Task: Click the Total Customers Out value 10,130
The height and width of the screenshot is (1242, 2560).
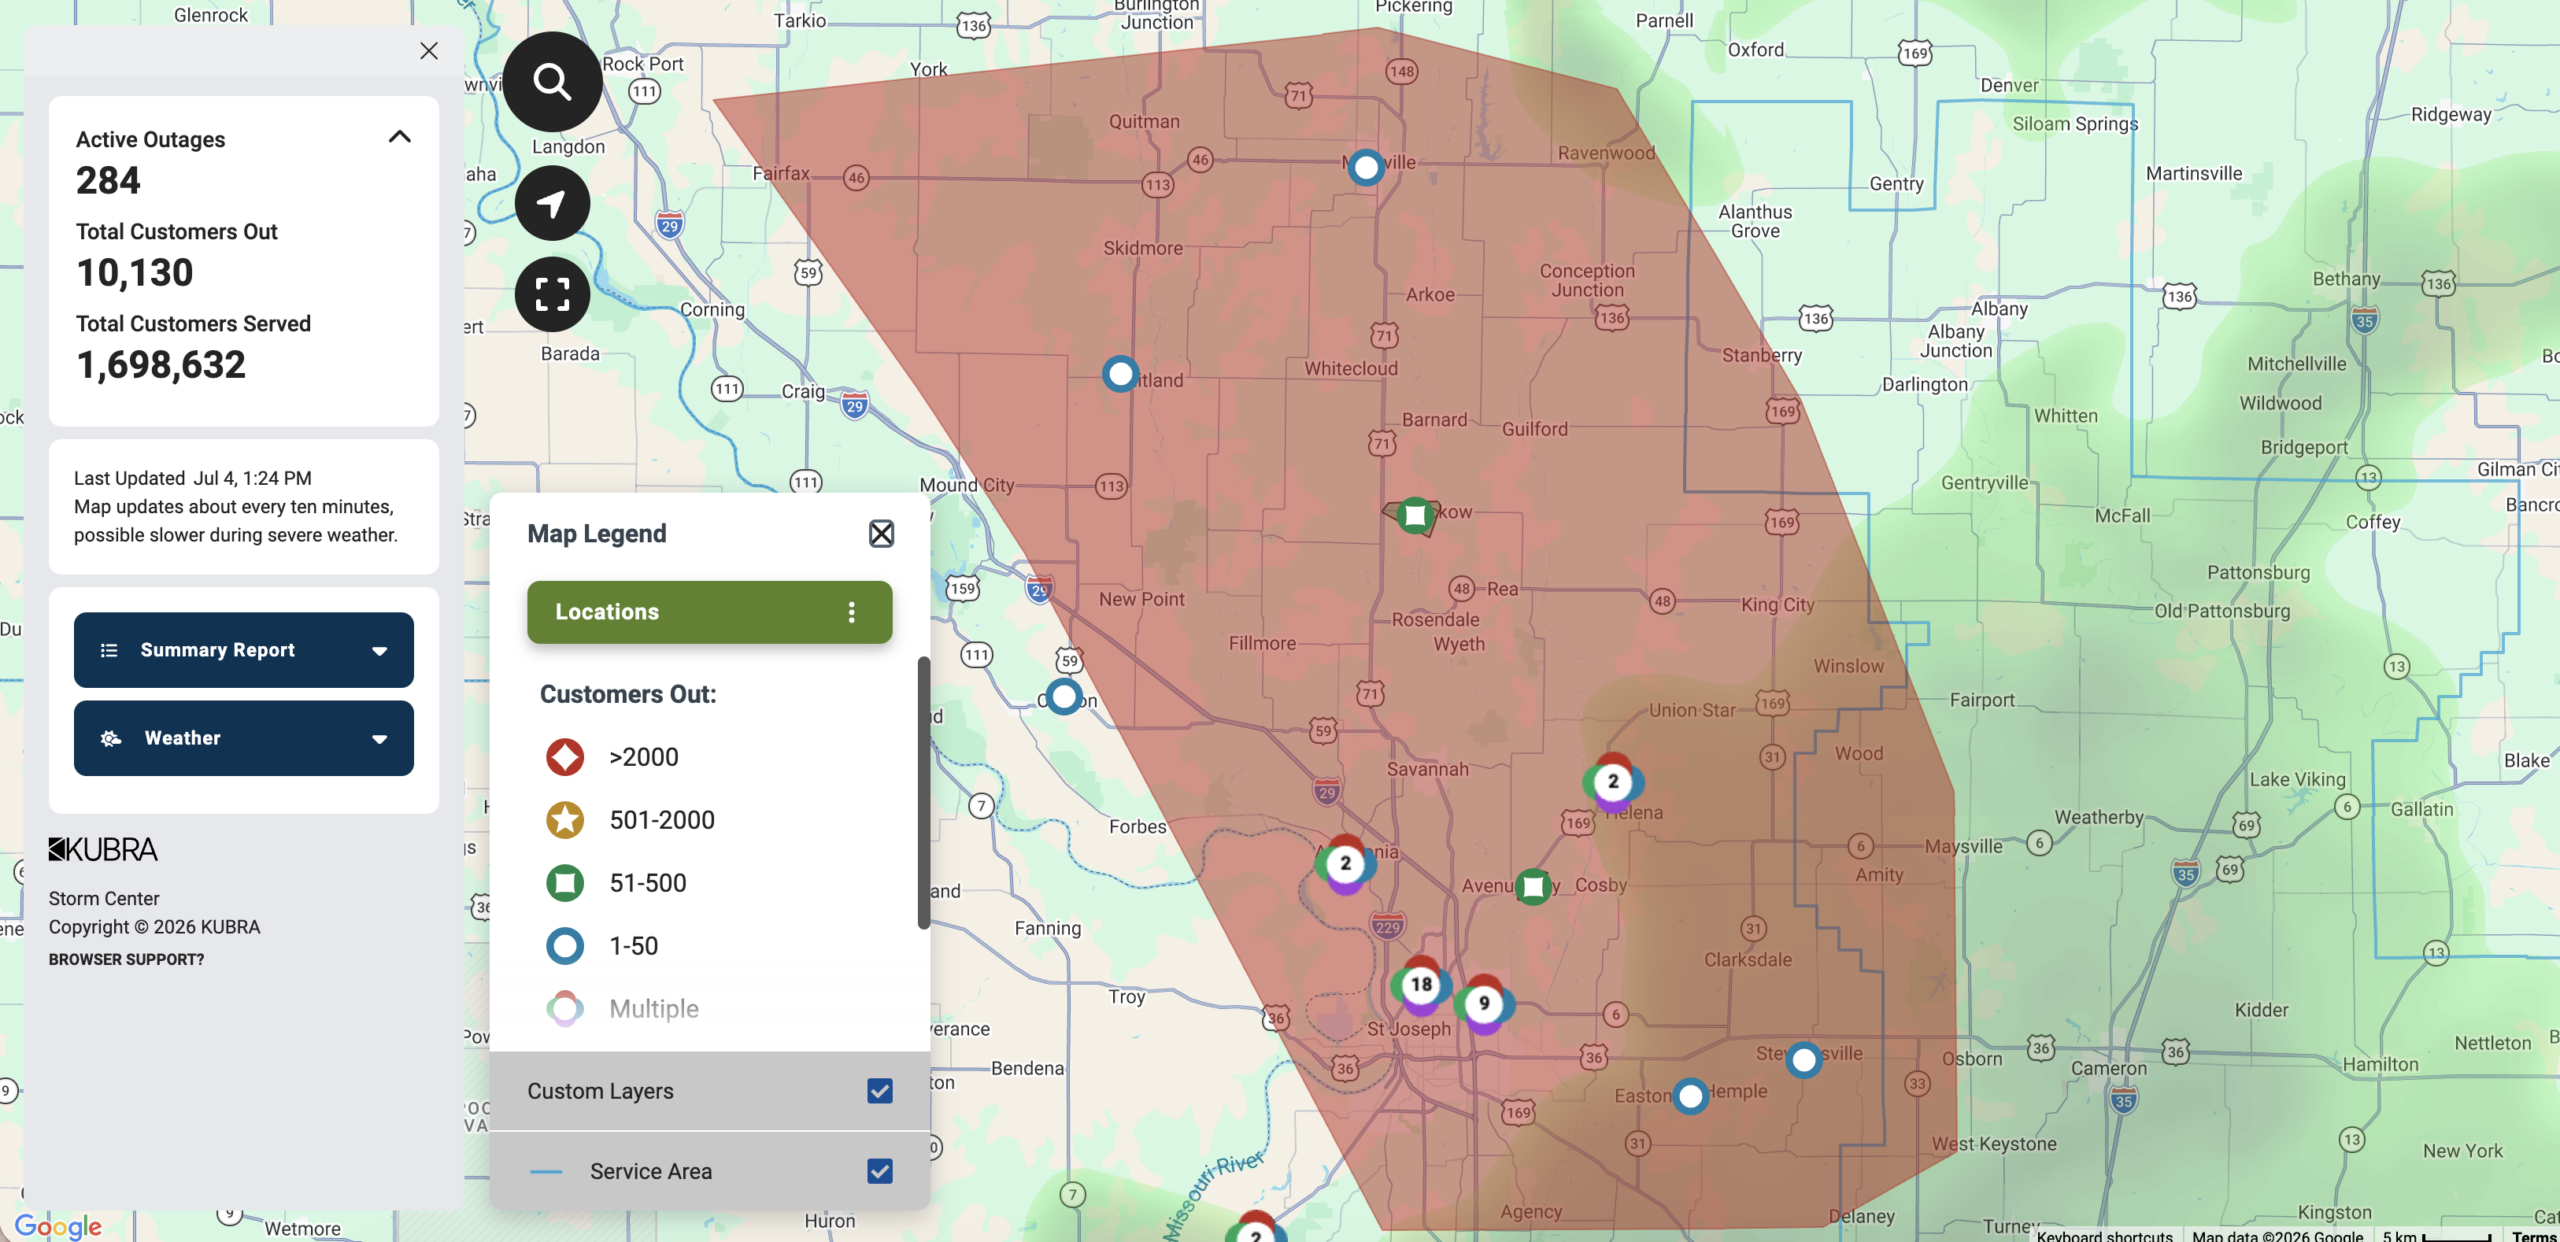Action: 135,273
